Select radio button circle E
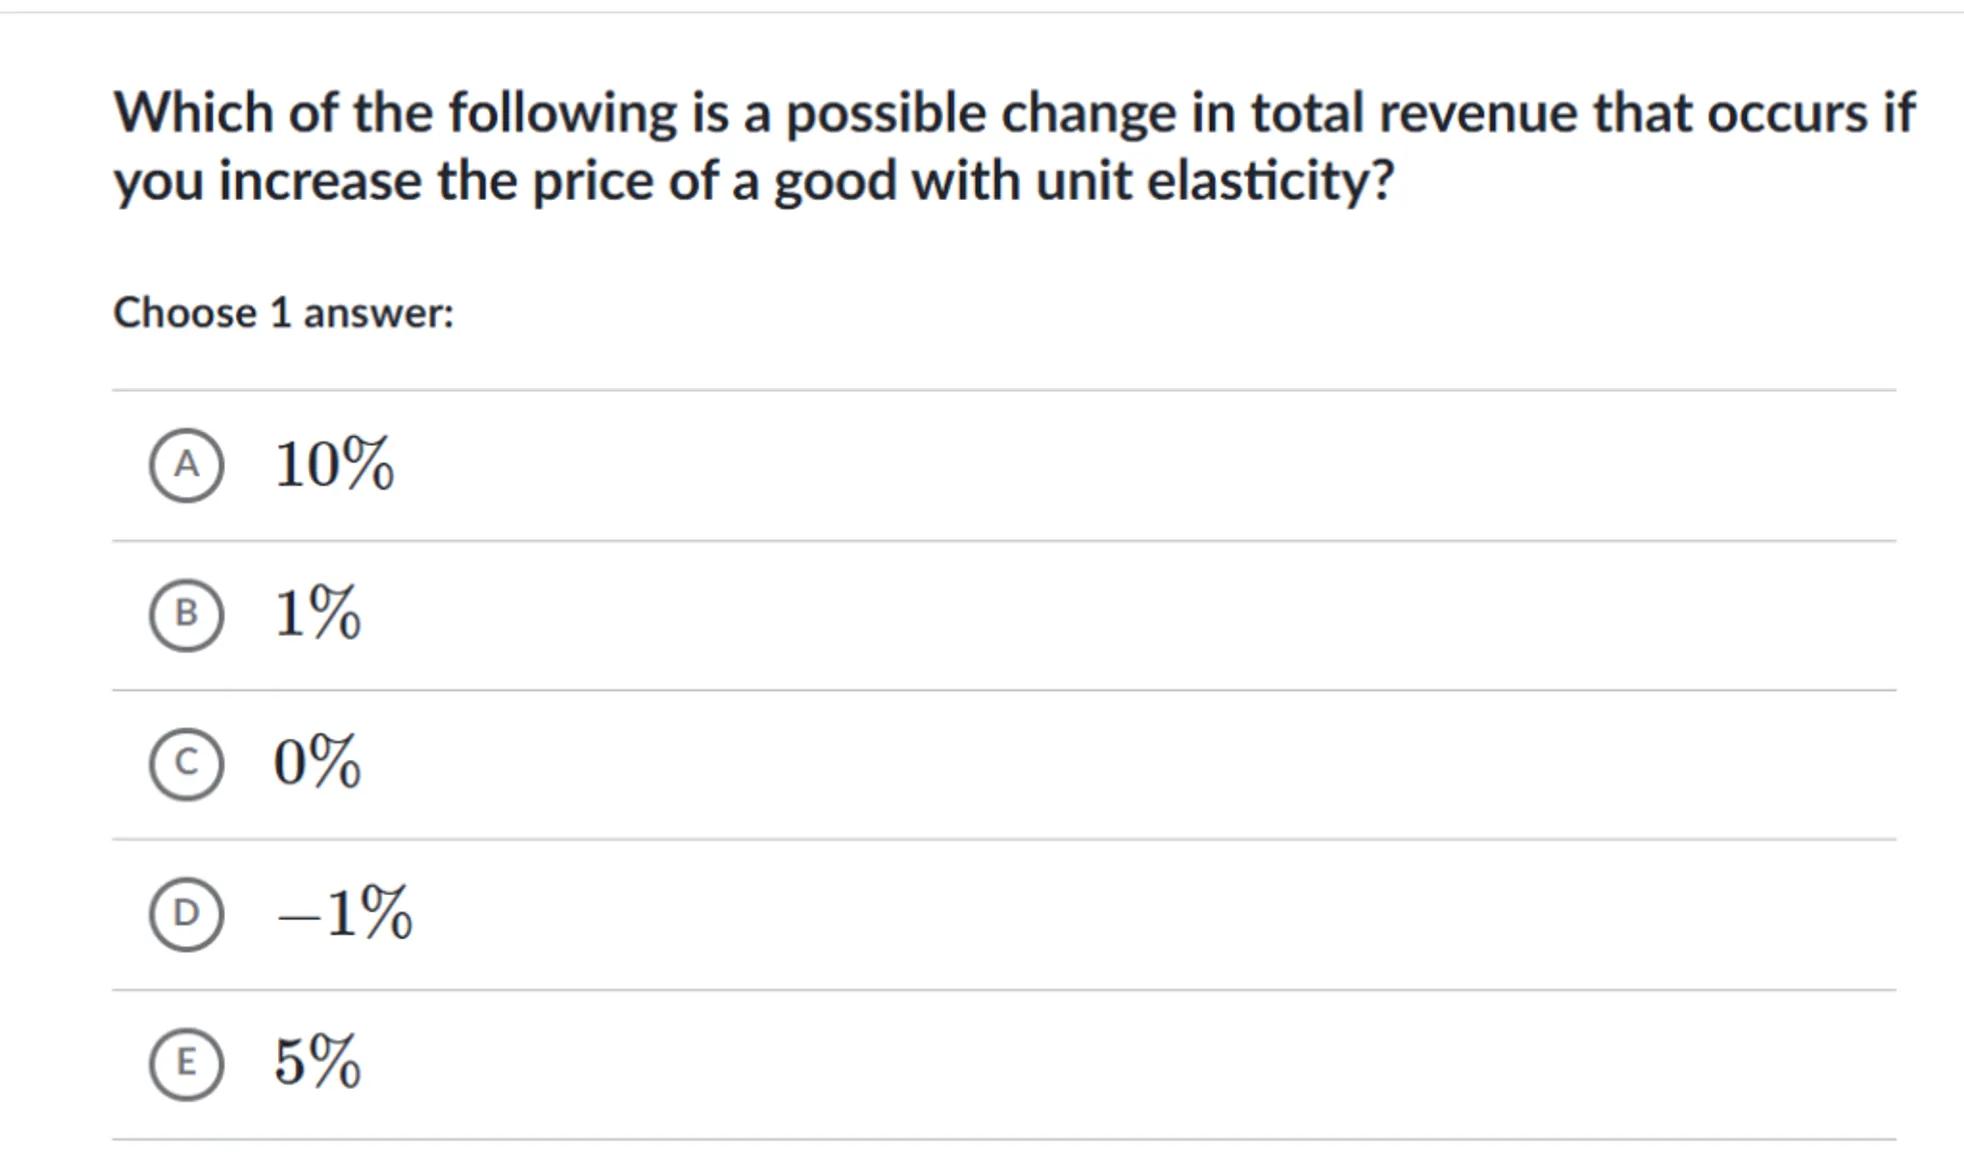This screenshot has height=1171, width=1964. tap(186, 1063)
